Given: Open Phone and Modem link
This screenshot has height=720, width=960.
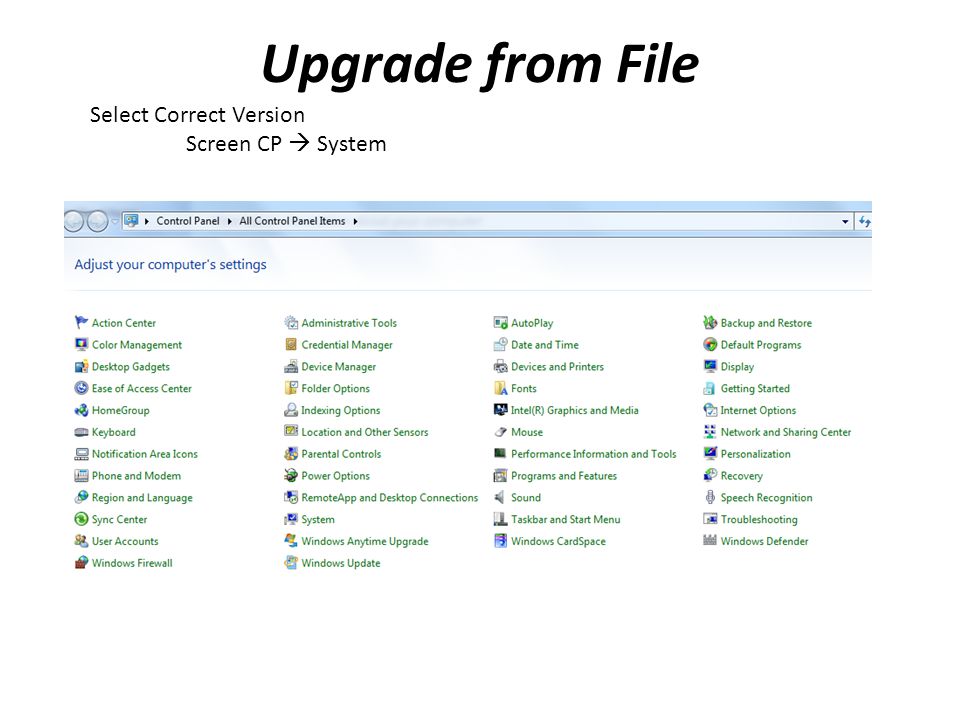Looking at the screenshot, I should click(x=136, y=476).
